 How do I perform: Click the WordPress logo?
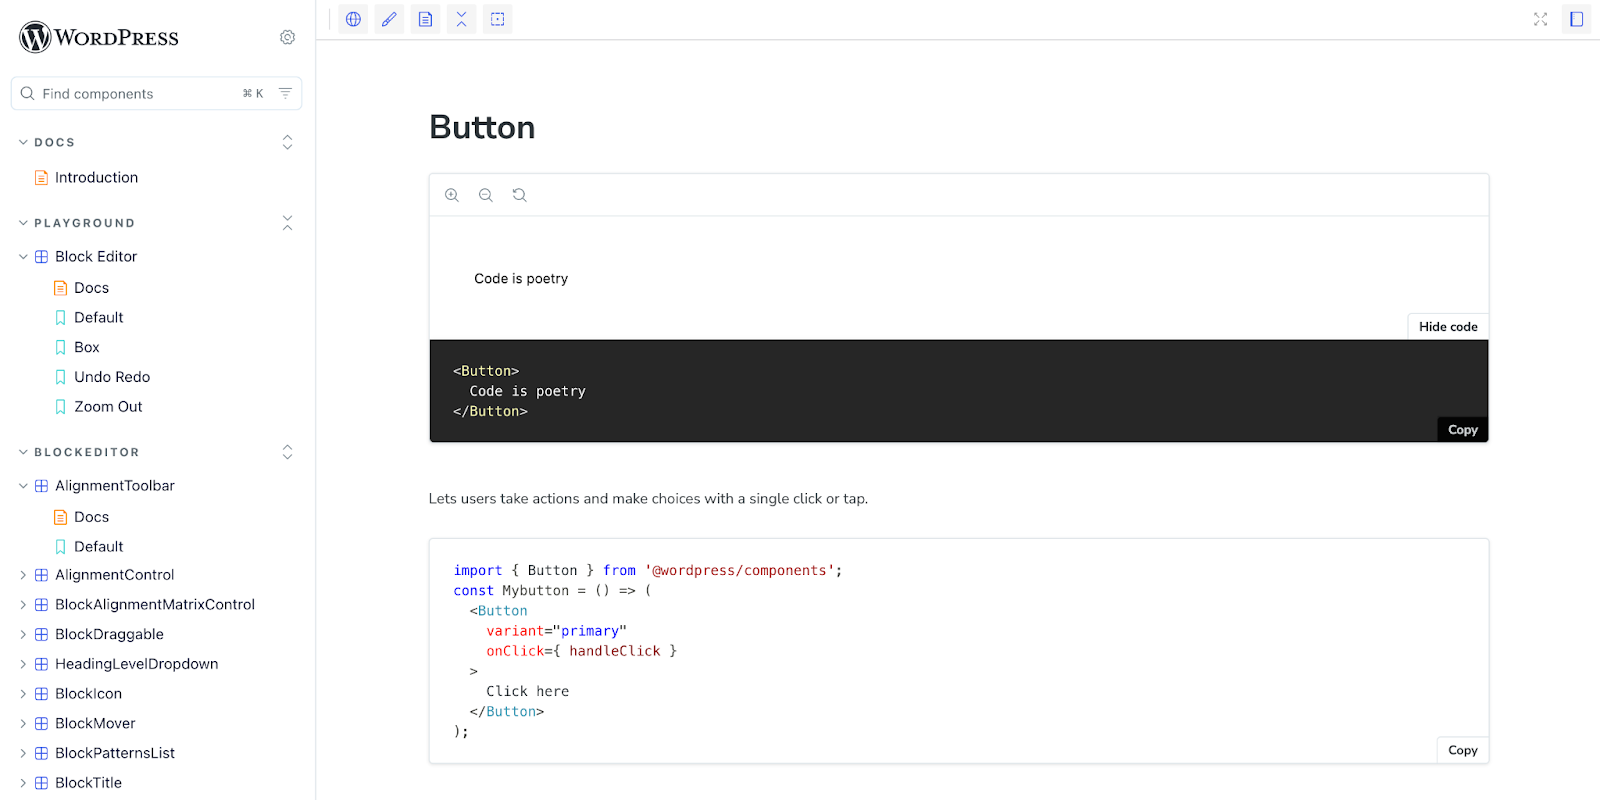click(99, 37)
